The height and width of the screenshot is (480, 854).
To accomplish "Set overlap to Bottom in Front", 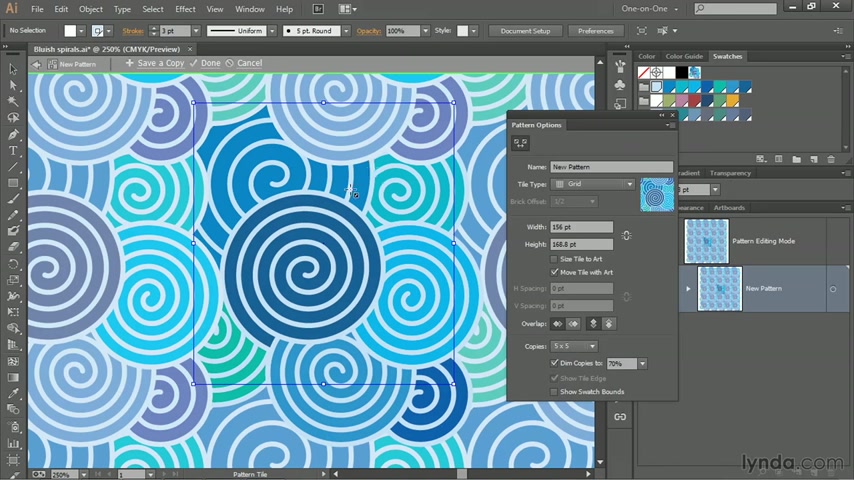I will [609, 324].
